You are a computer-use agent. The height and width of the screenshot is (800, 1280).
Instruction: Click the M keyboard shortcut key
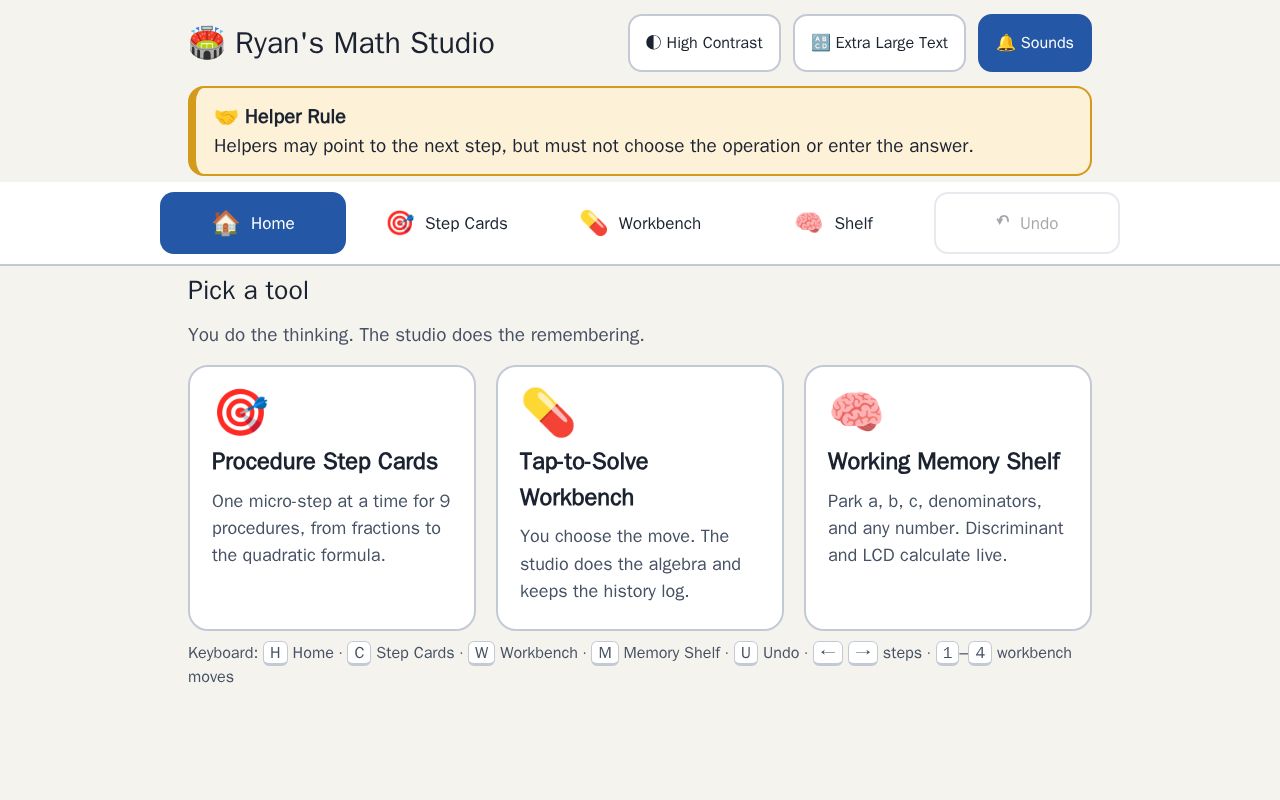click(x=605, y=653)
